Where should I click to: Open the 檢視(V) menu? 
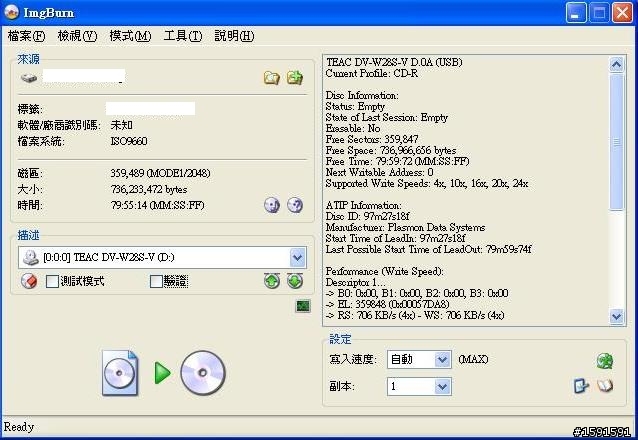(x=77, y=36)
